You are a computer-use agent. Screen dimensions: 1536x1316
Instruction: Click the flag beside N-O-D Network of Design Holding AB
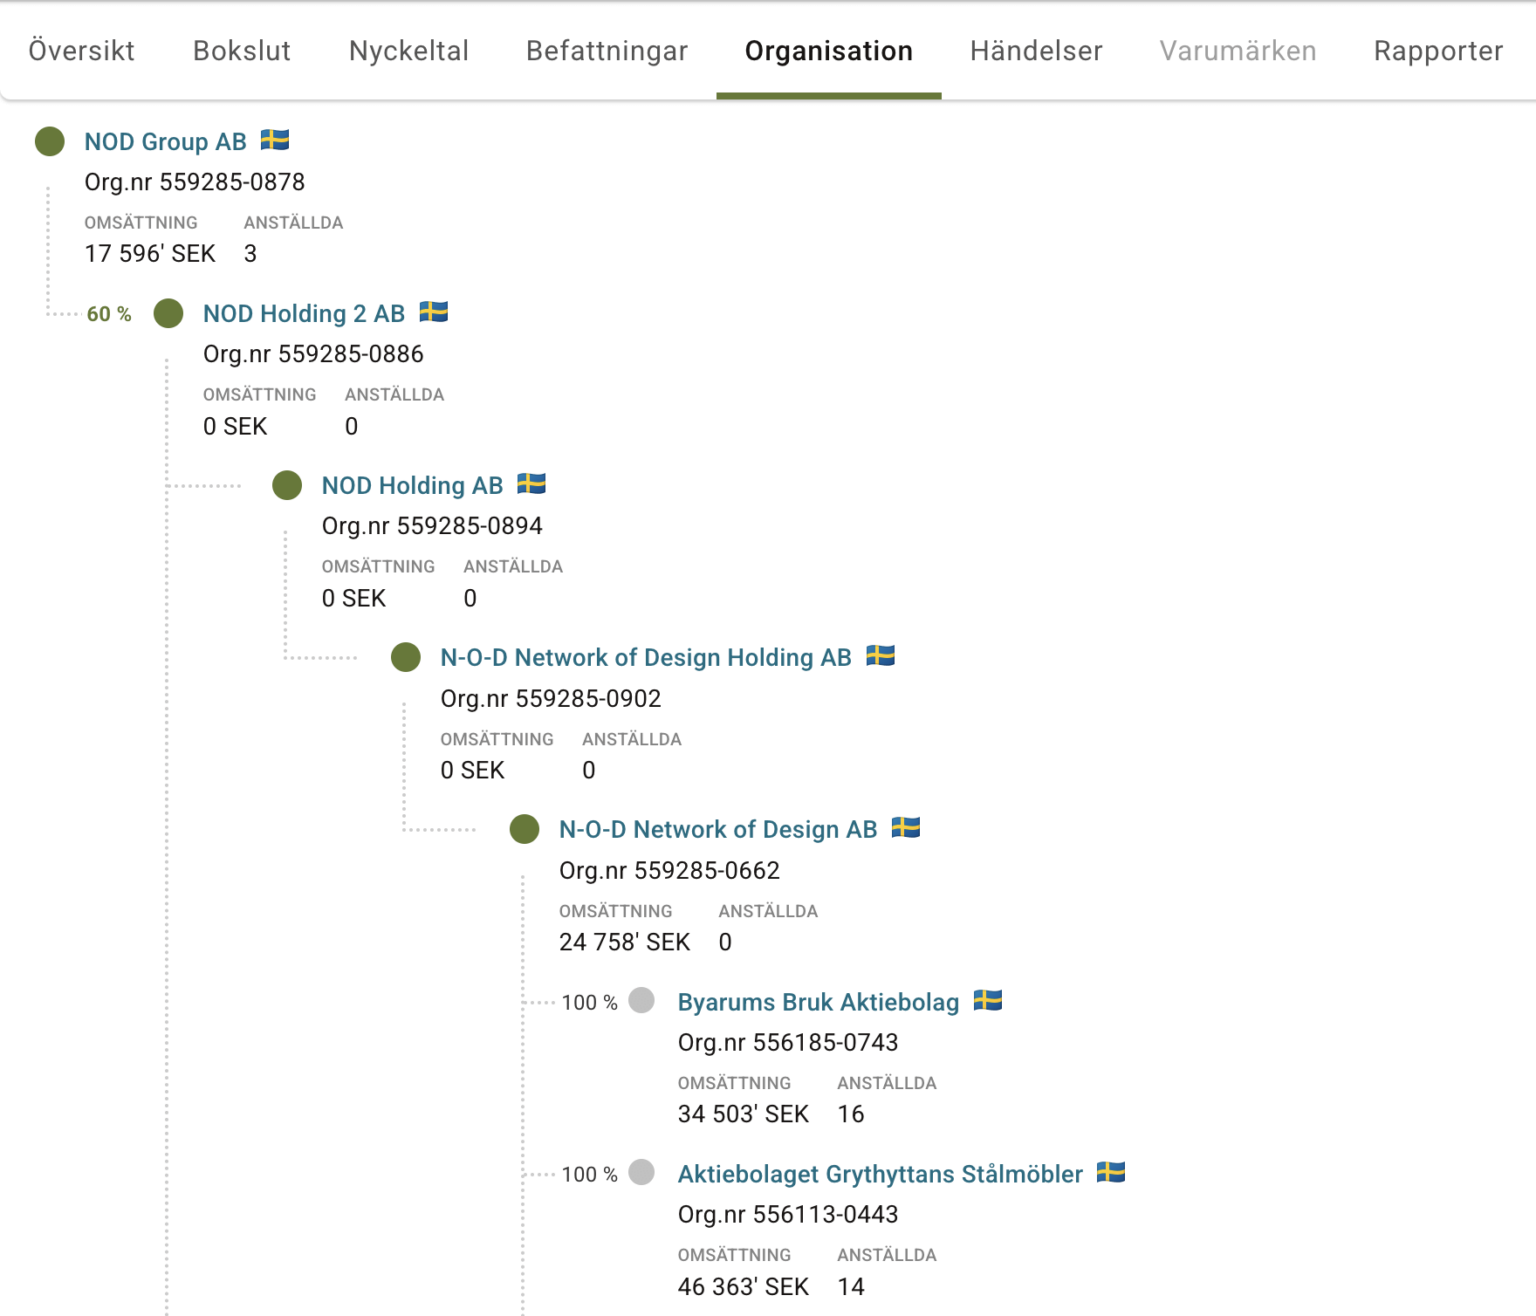tap(881, 656)
